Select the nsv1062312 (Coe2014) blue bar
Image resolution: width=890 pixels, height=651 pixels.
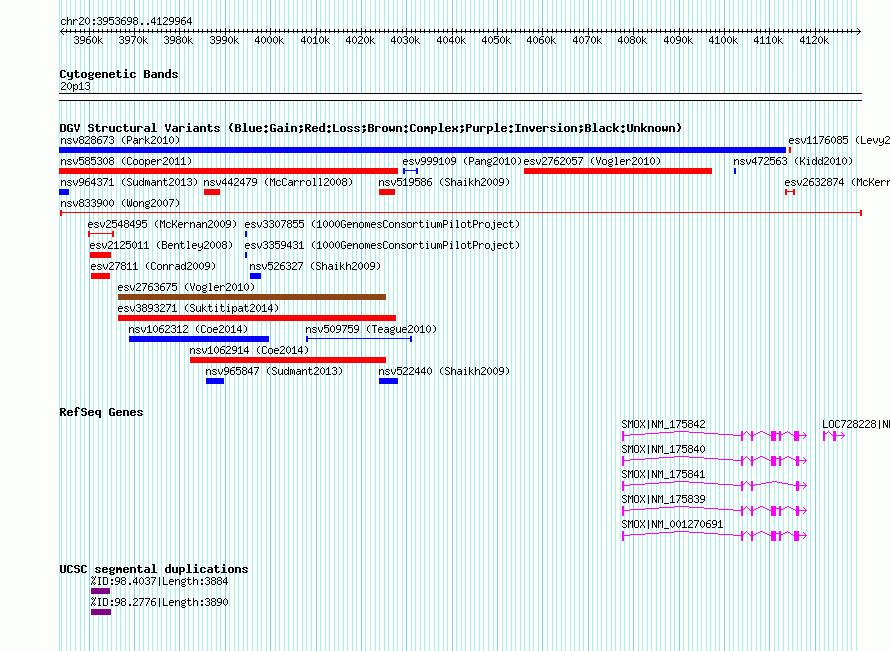point(199,339)
